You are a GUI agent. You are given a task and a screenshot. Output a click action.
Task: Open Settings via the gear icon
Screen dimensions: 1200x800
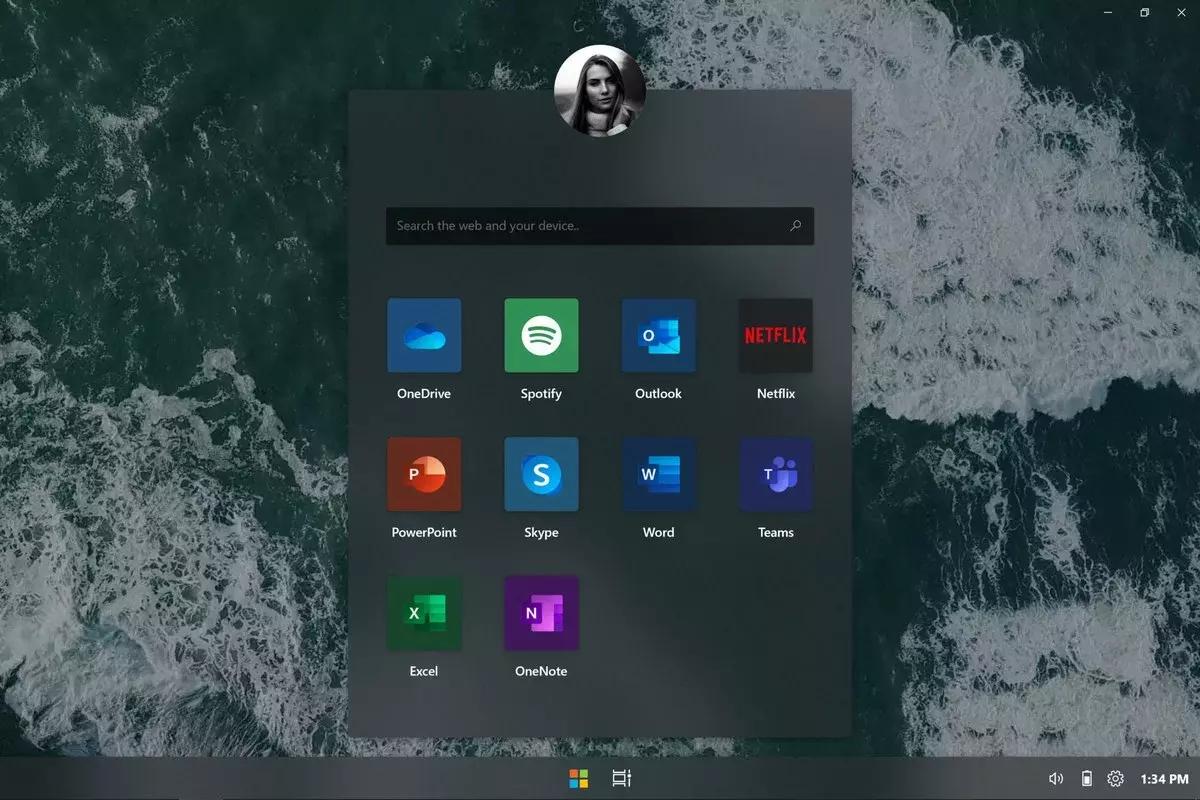pyautogui.click(x=1116, y=777)
